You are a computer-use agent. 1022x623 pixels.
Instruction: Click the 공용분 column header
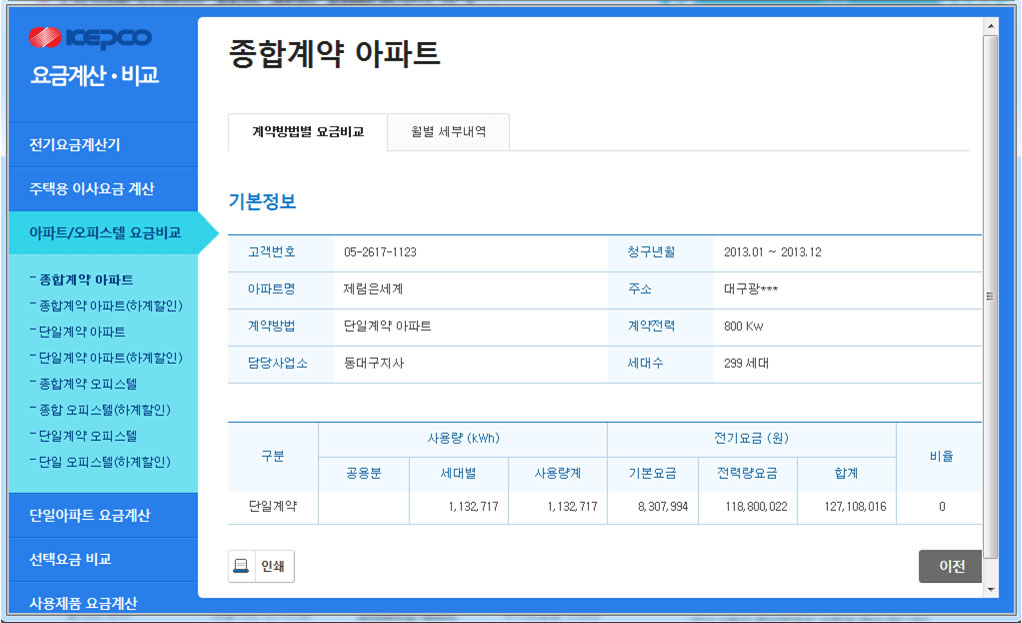[x=363, y=474]
